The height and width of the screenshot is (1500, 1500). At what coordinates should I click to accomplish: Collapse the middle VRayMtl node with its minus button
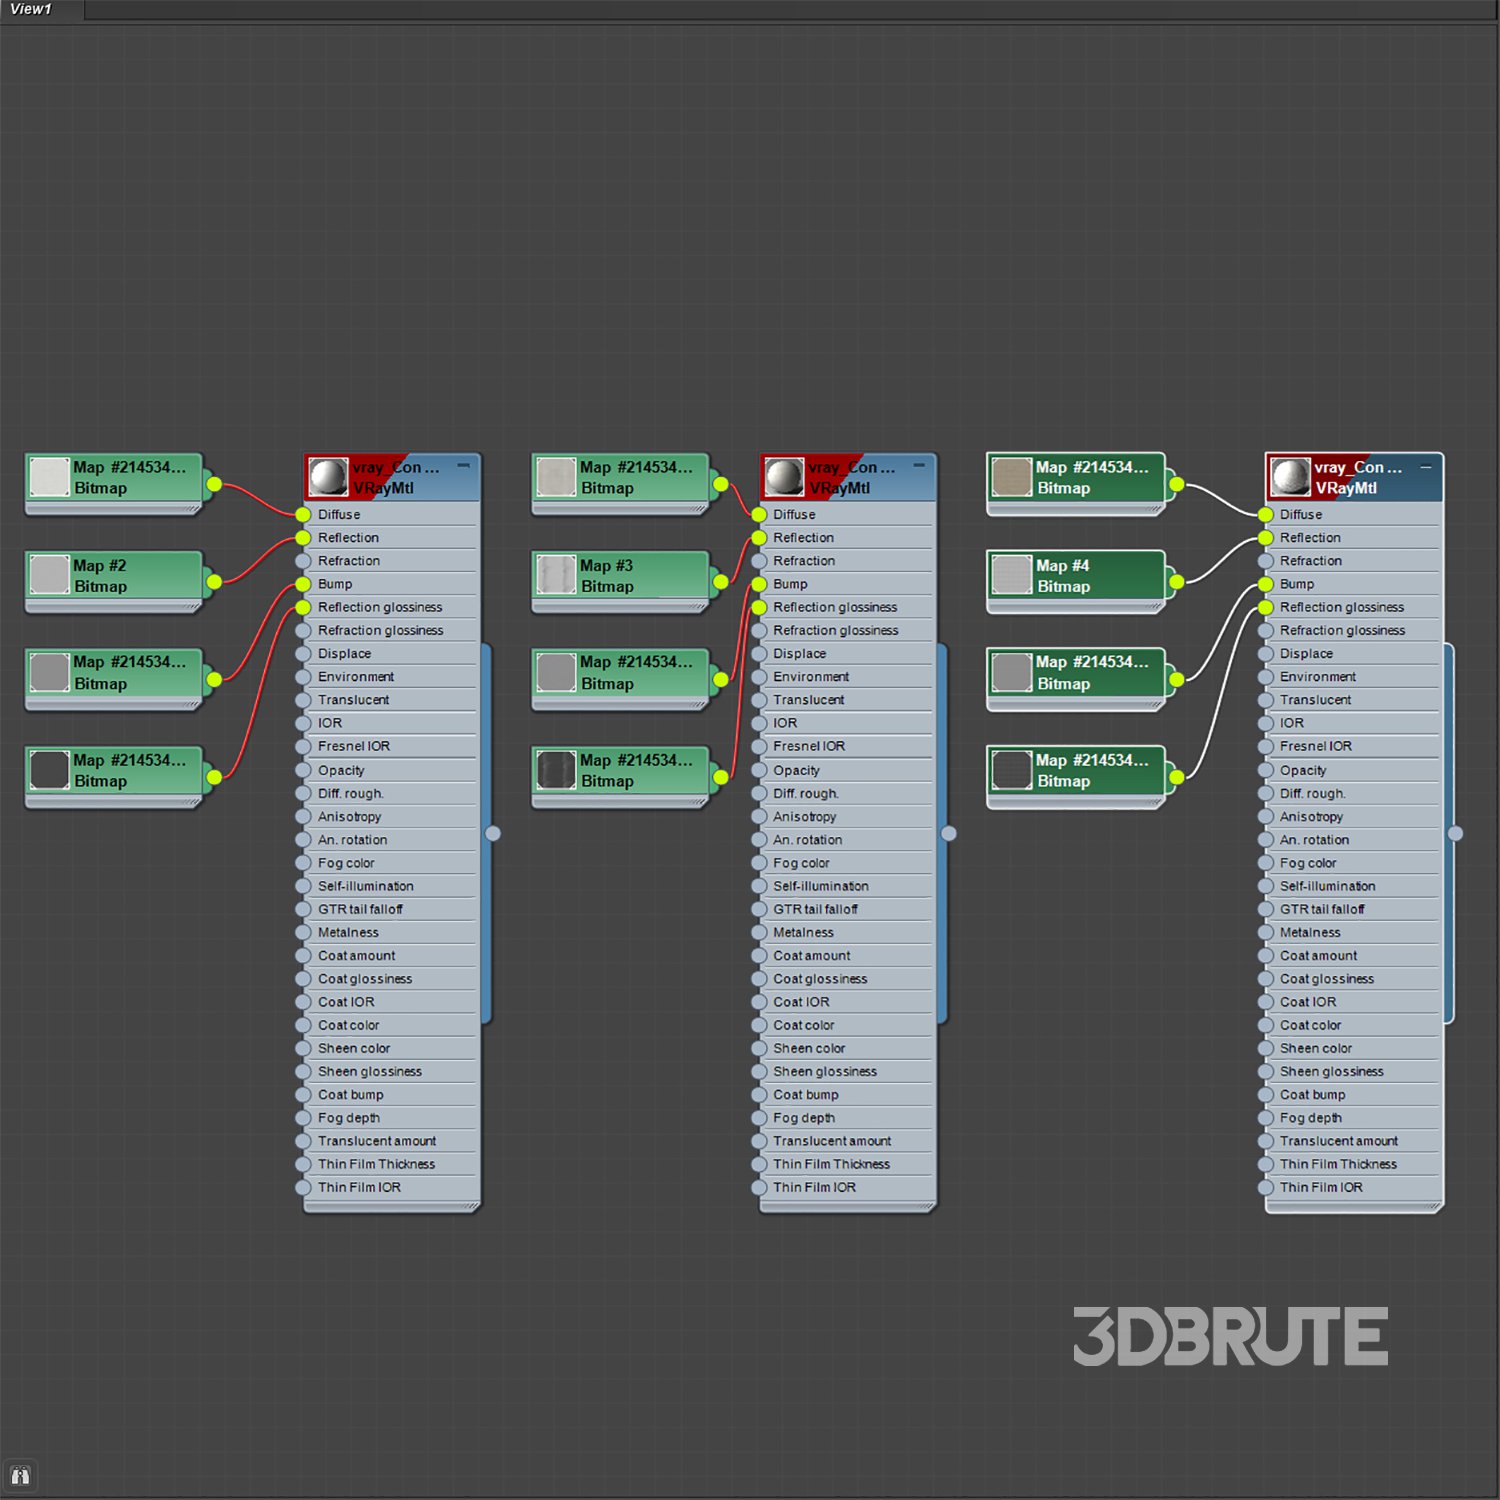click(x=919, y=466)
